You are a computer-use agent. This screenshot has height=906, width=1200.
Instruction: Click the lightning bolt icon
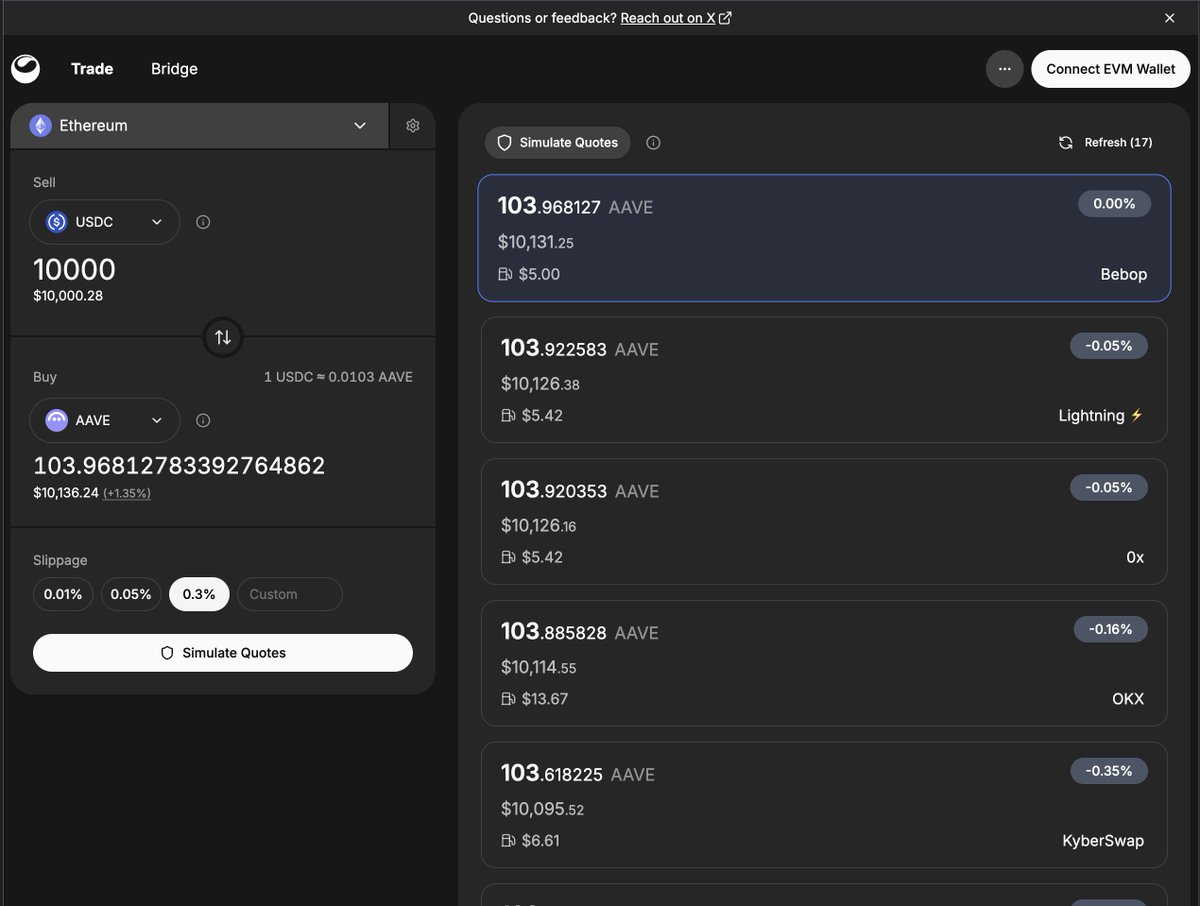click(x=1136, y=415)
